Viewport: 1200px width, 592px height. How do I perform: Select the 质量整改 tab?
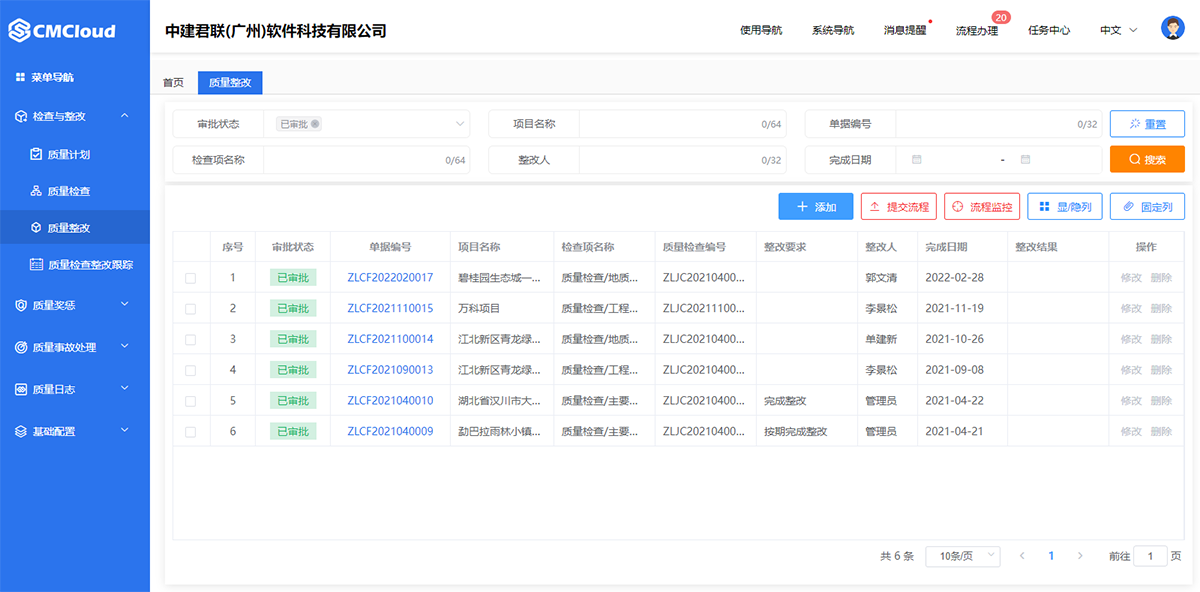pyautogui.click(x=230, y=83)
